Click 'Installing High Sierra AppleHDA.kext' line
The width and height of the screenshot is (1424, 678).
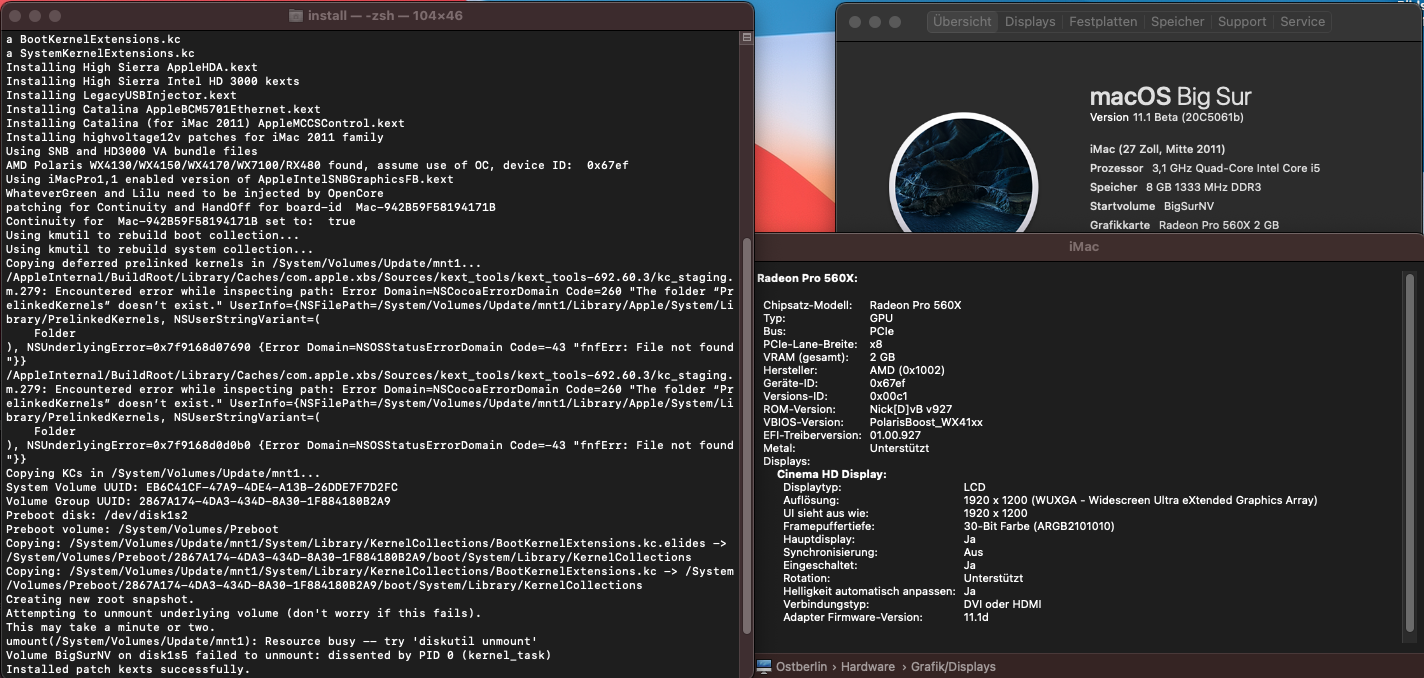coord(132,67)
